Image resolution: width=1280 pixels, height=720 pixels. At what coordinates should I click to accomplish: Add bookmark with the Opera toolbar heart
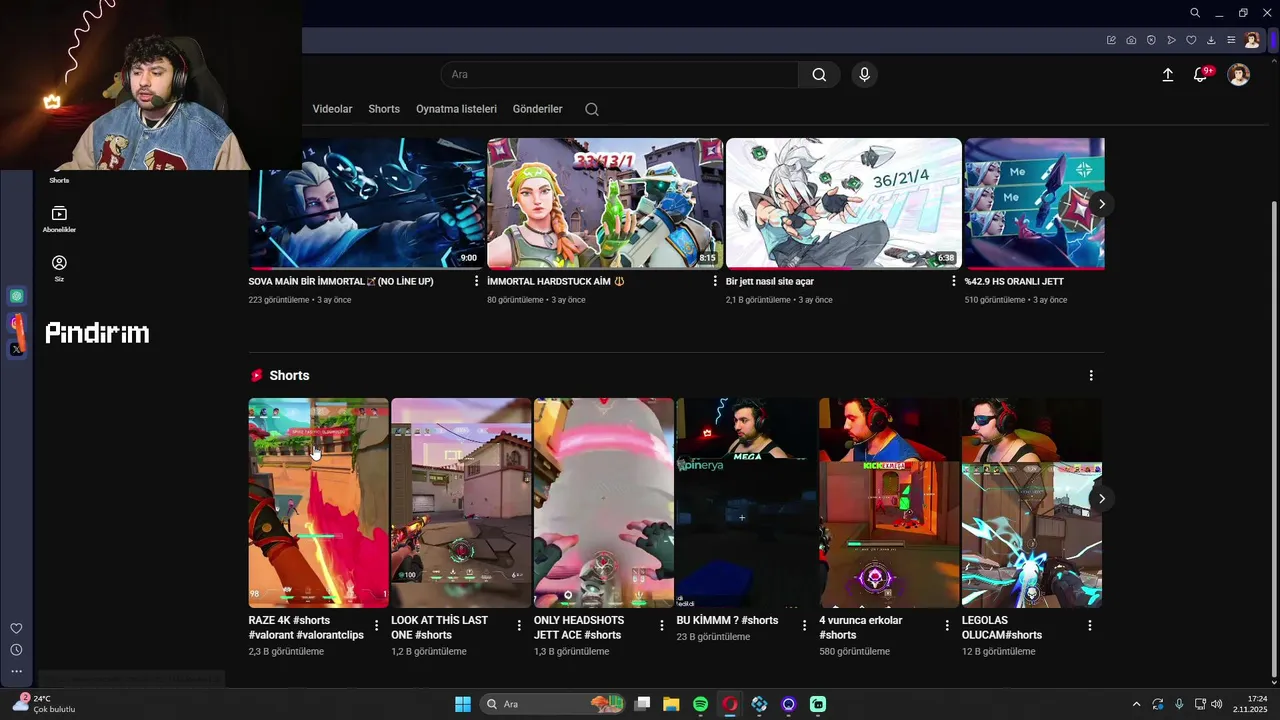coord(1191,40)
